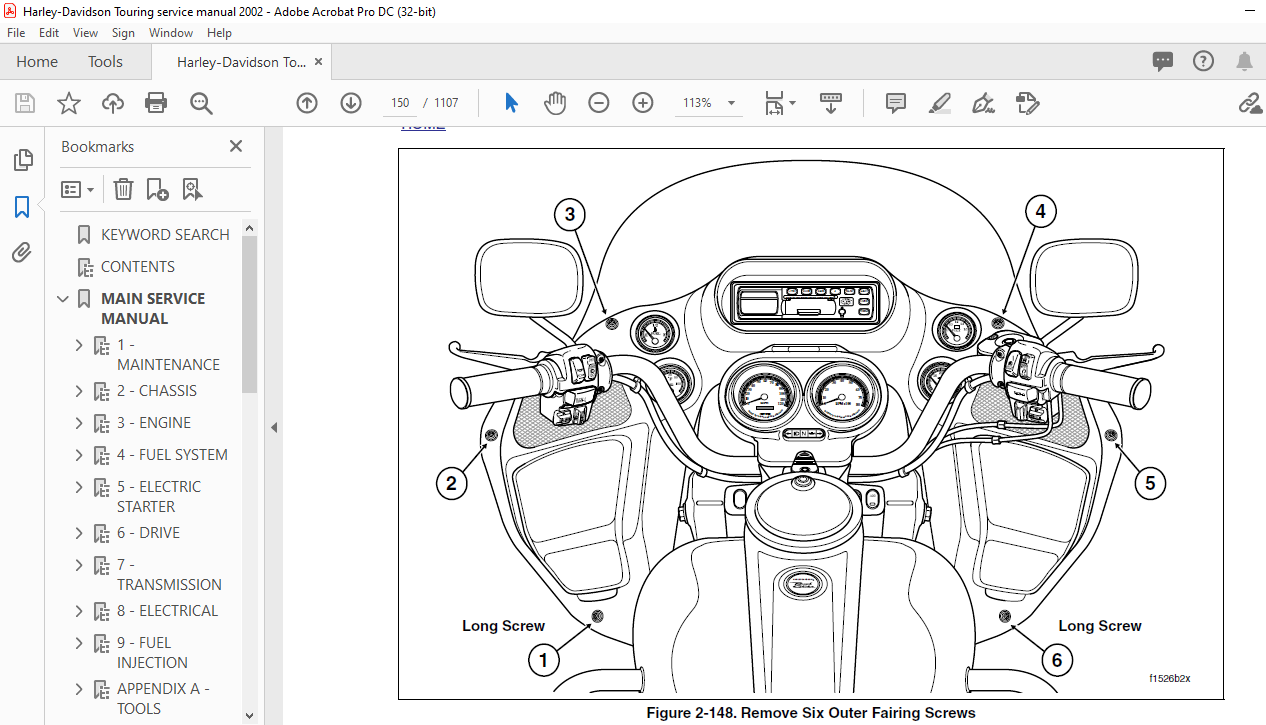Viewport: 1266px width, 725px height.
Task: Open the Sign document pen tool
Action: [x=983, y=103]
